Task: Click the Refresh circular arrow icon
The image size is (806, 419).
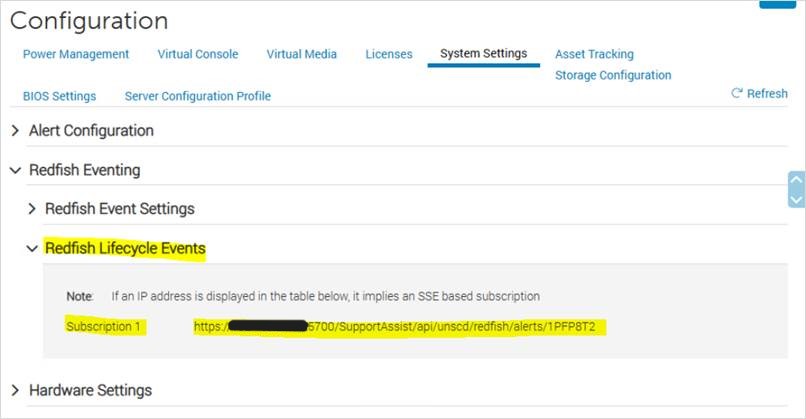Action: click(737, 94)
